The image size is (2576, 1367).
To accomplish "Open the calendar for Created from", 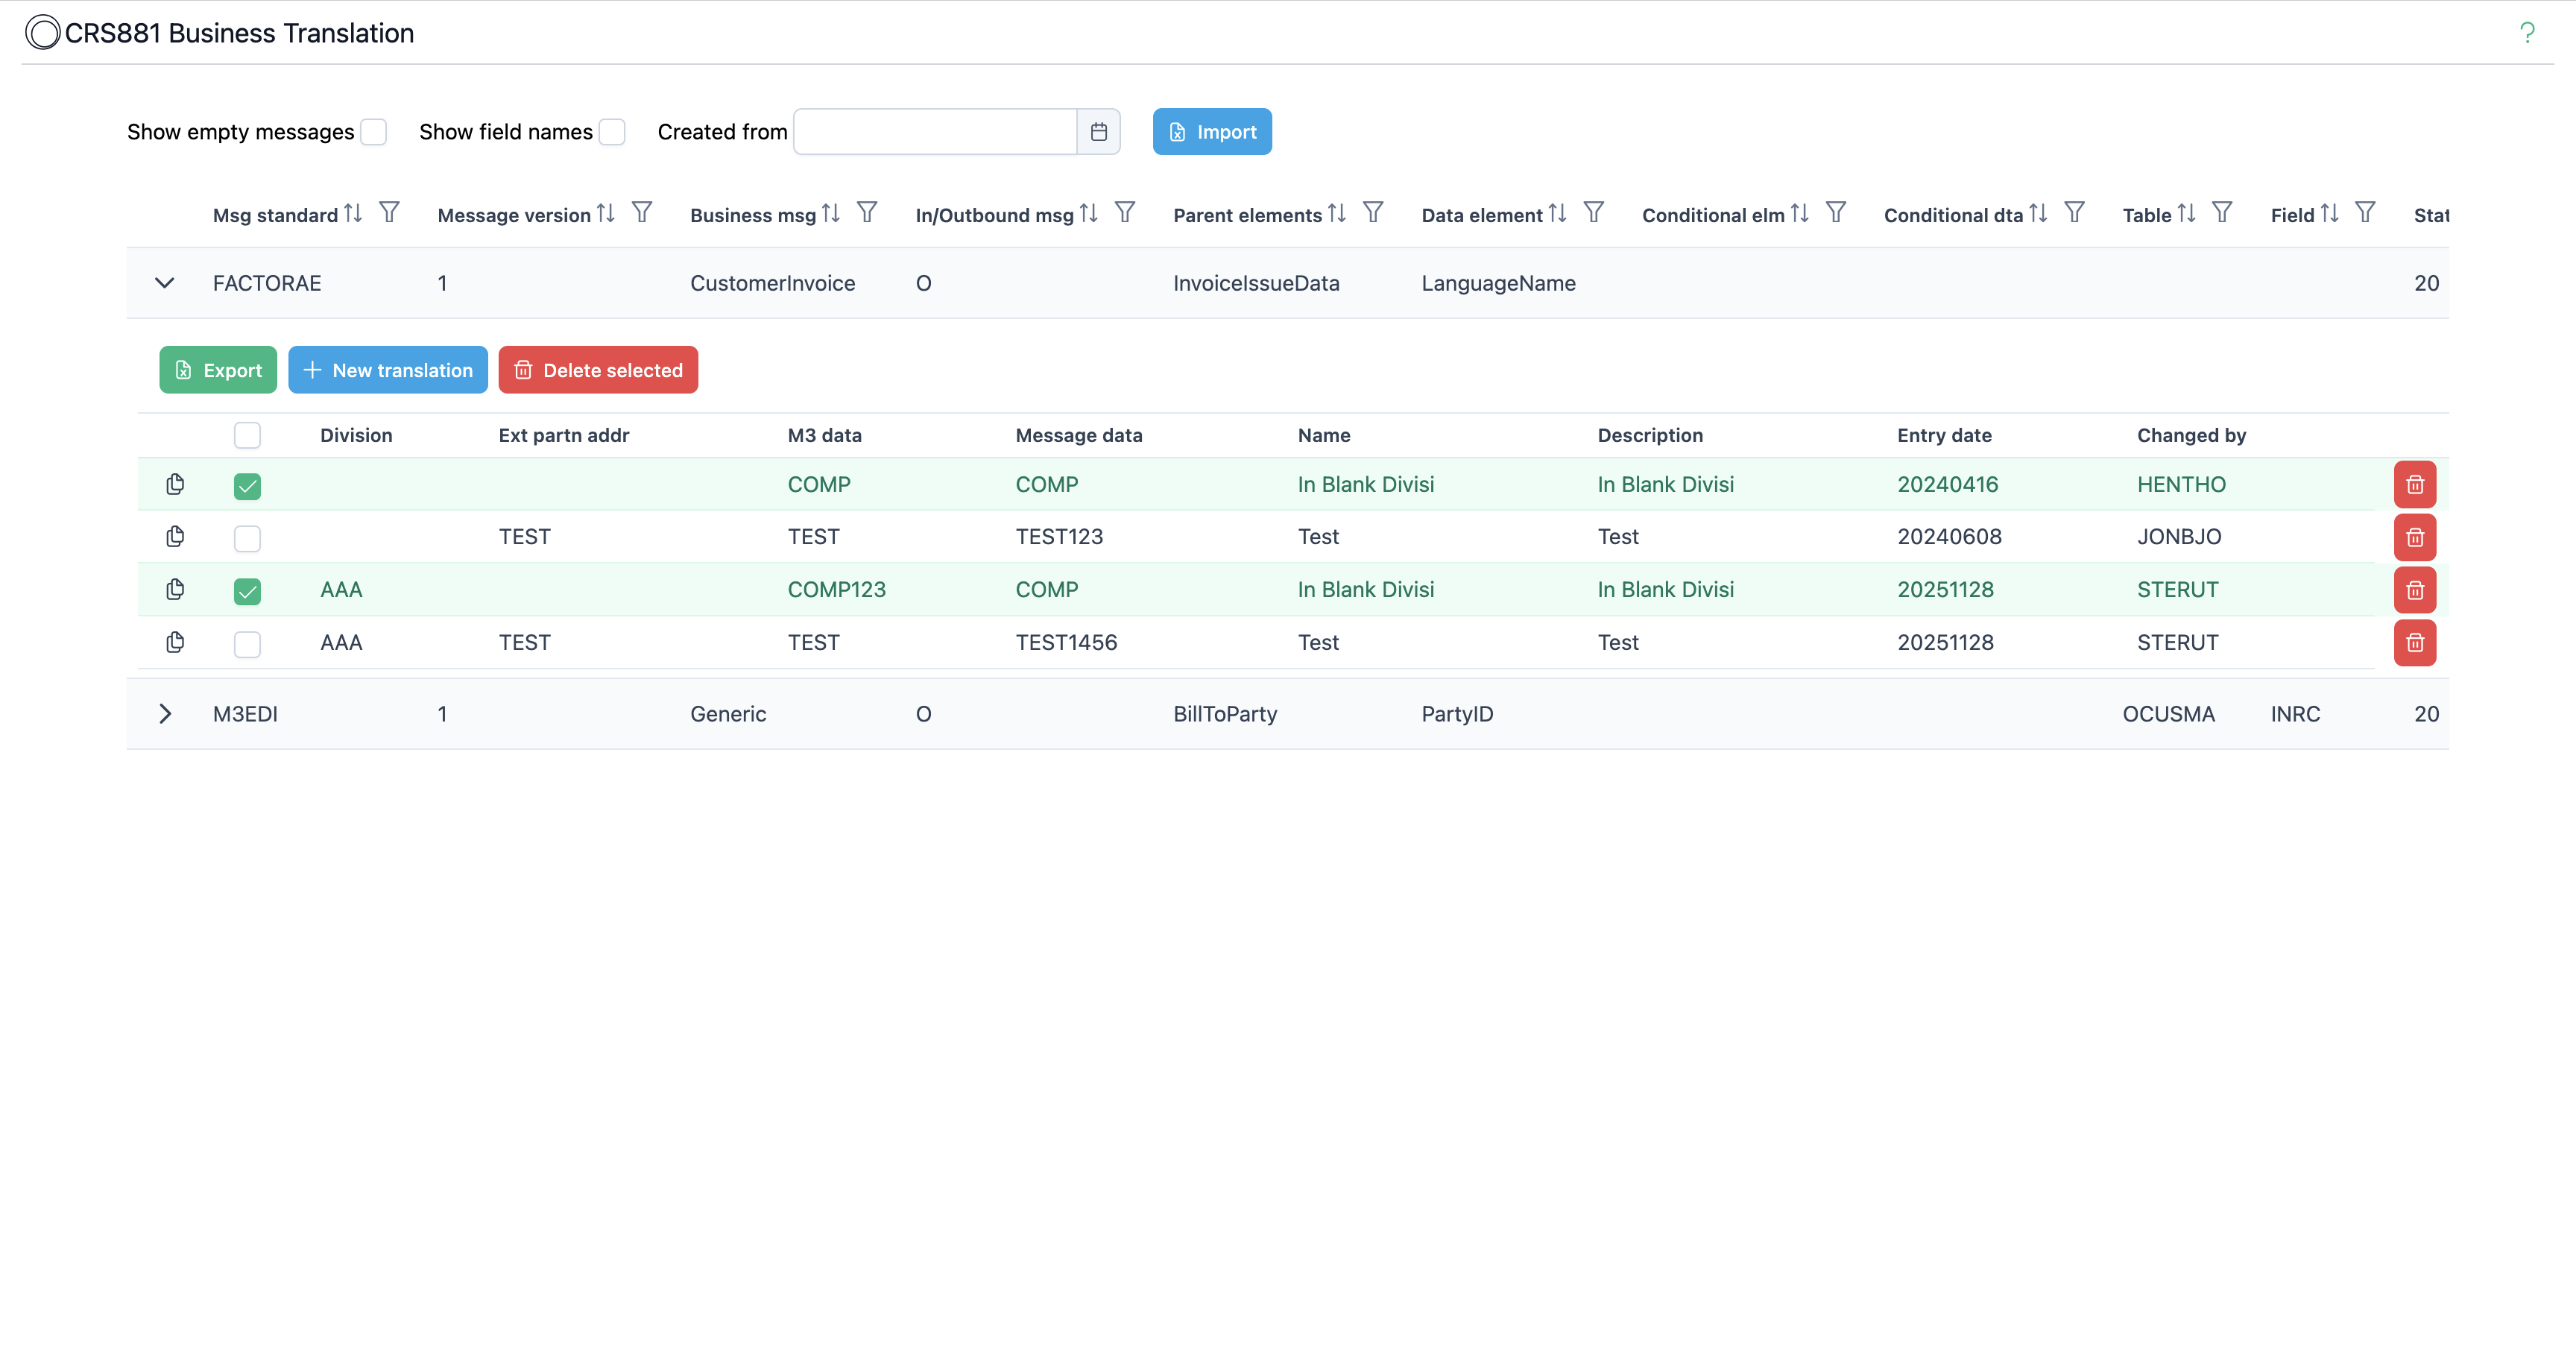I will click(x=1098, y=131).
